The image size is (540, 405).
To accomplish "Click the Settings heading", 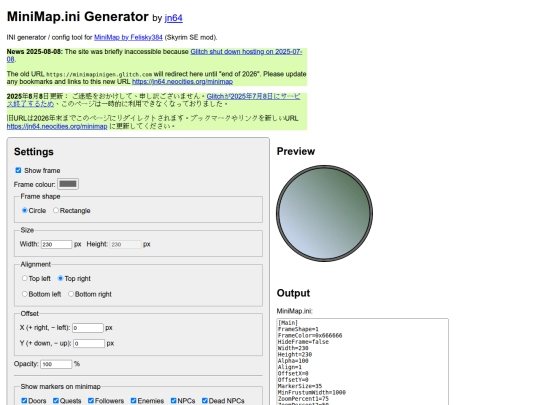I will [x=34, y=152].
